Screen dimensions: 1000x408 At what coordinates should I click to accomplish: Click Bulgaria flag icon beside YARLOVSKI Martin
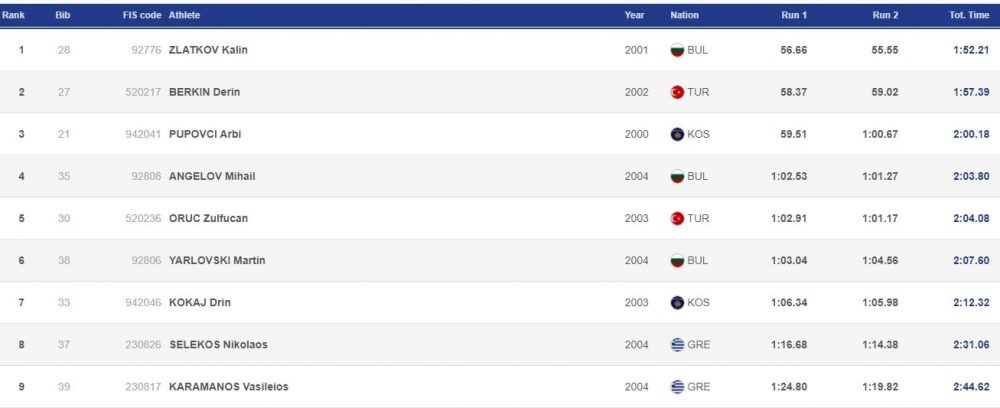(x=677, y=260)
